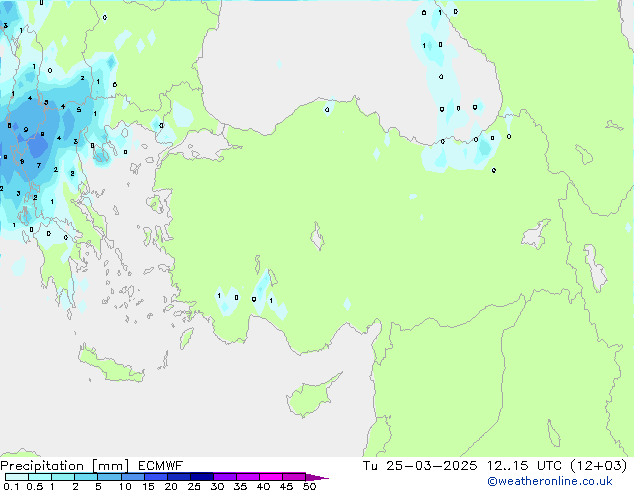The width and height of the screenshot is (634, 490).
Task: Click legend swatch between 35 and 40
Action: (248, 477)
